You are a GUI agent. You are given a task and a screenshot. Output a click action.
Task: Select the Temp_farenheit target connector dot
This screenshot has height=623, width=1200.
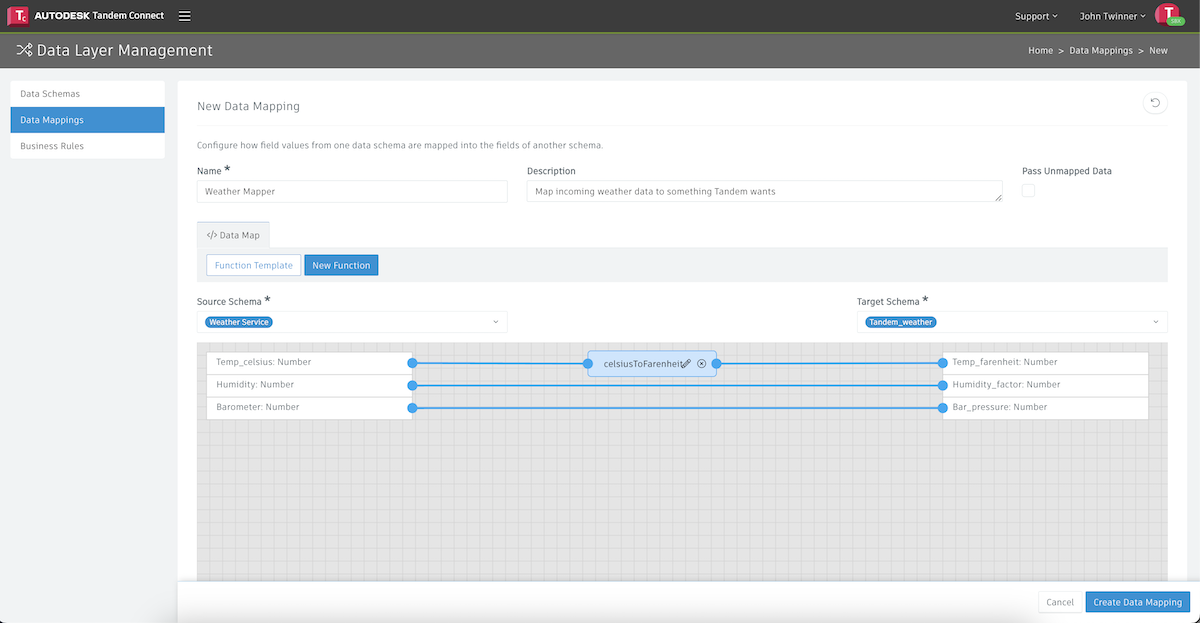click(943, 363)
